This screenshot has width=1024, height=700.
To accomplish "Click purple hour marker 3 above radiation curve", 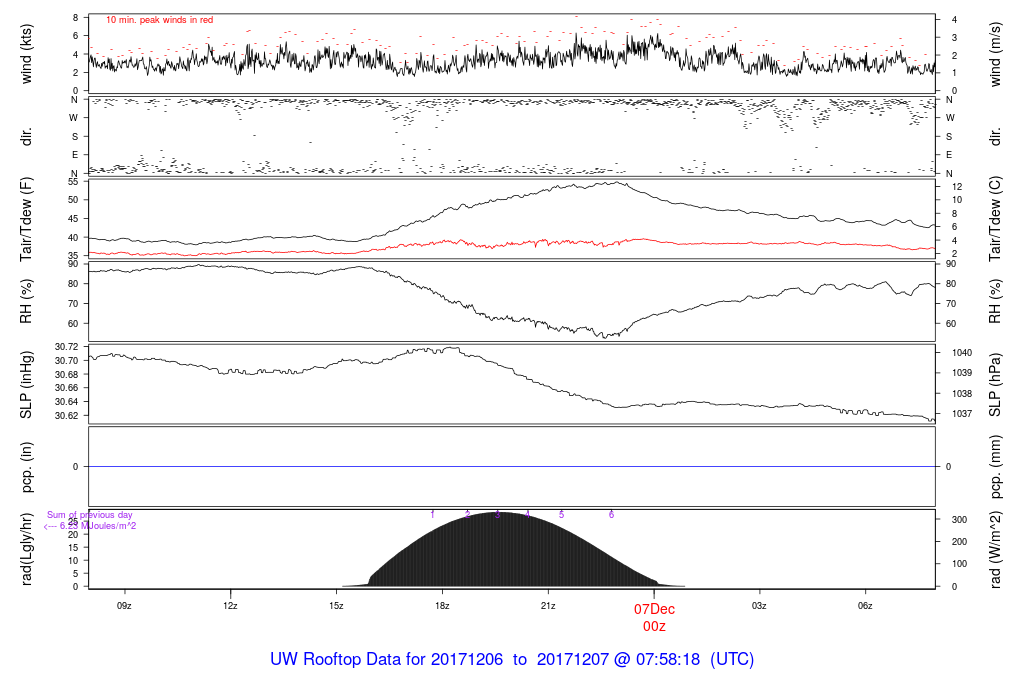I will coord(498,515).
